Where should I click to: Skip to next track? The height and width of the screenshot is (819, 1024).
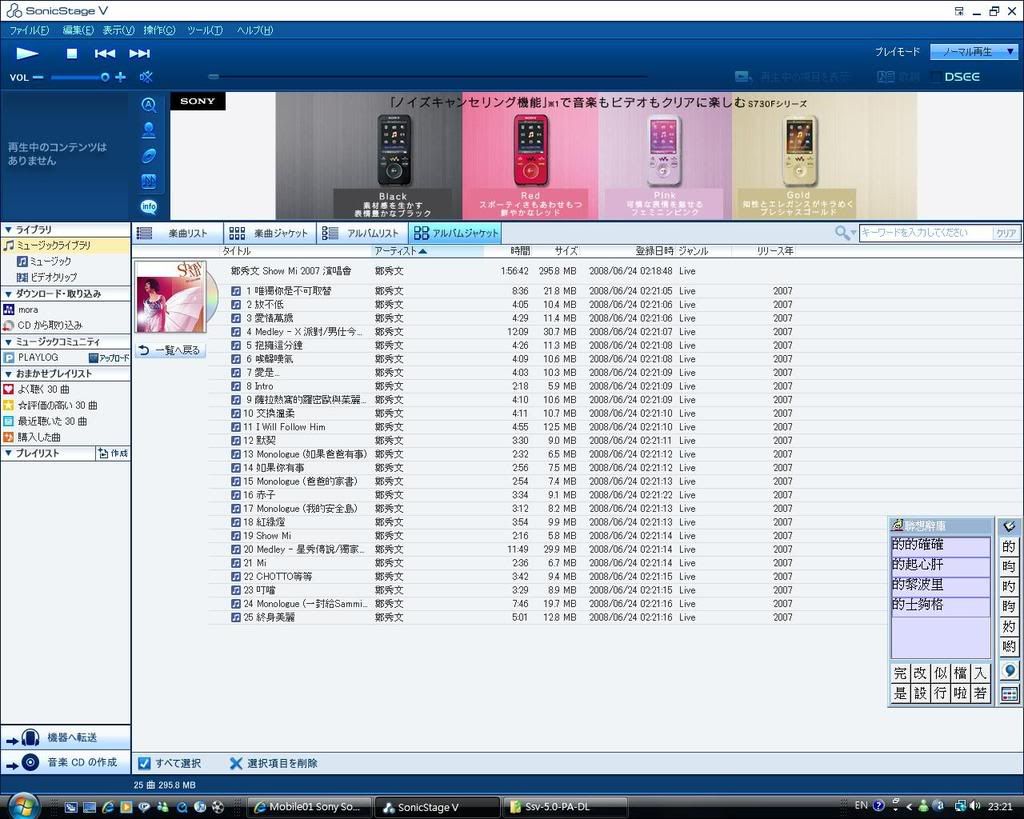tap(139, 54)
